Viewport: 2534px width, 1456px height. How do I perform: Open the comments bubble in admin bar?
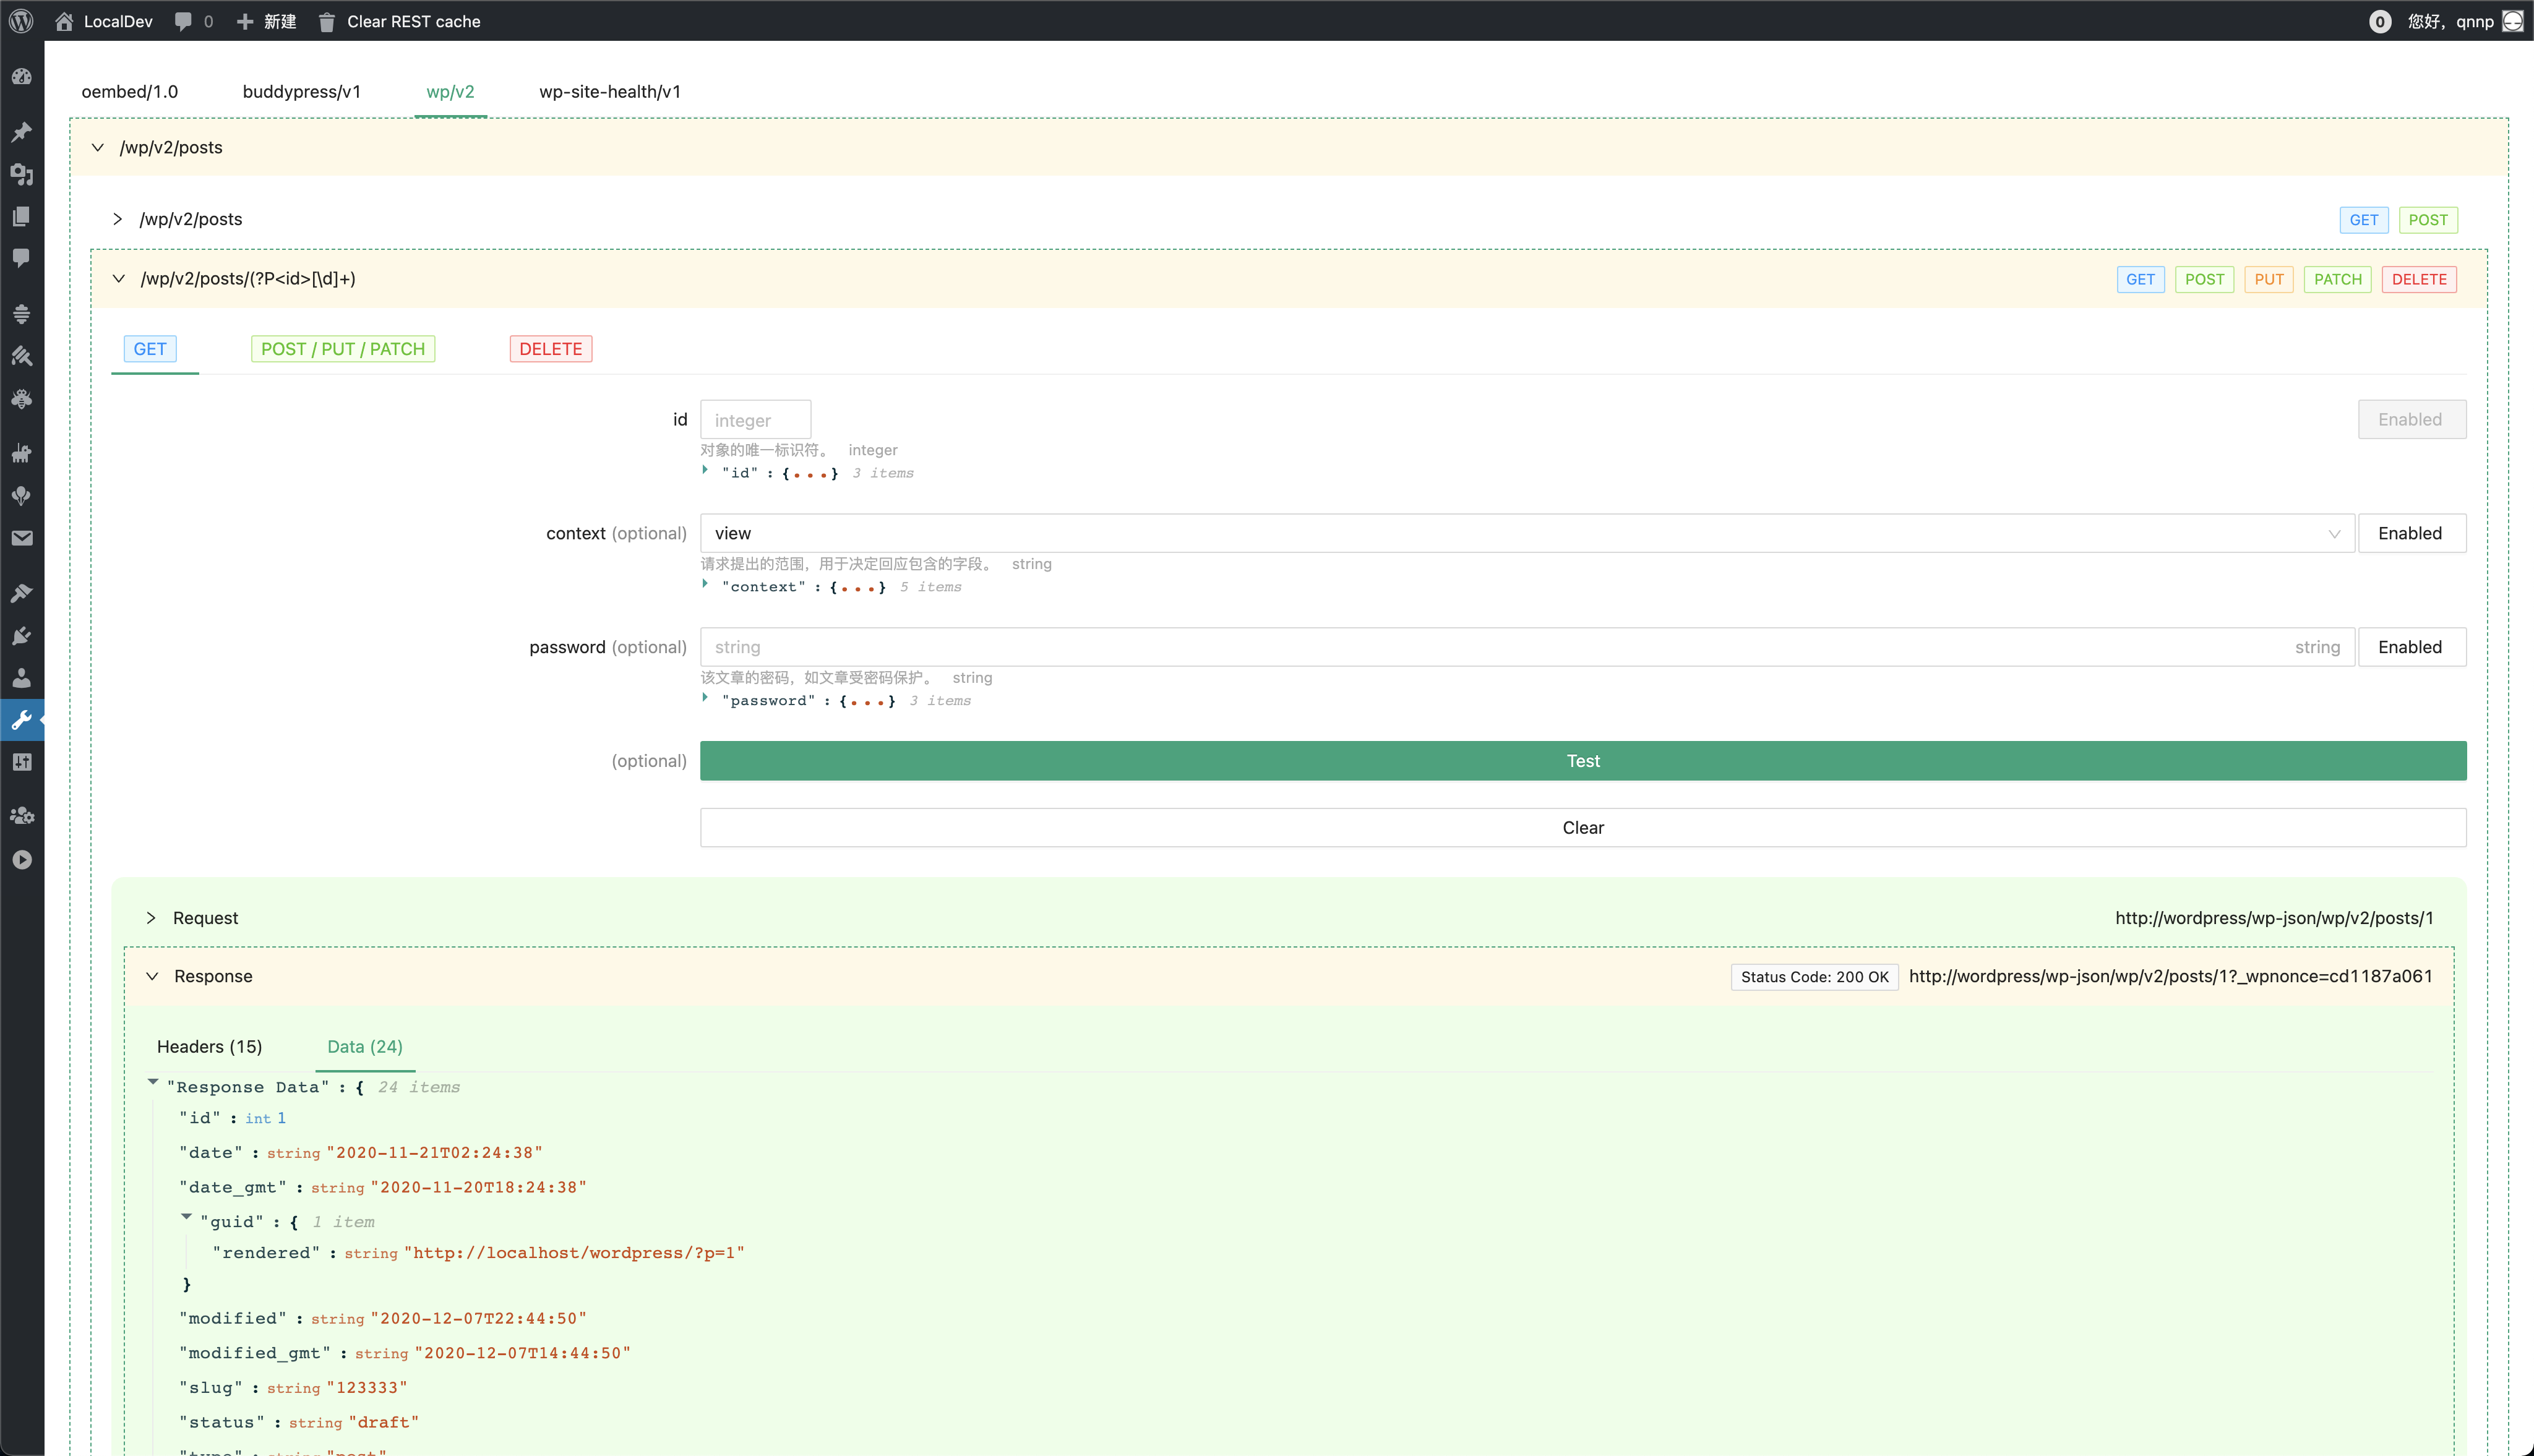pyautogui.click(x=183, y=21)
